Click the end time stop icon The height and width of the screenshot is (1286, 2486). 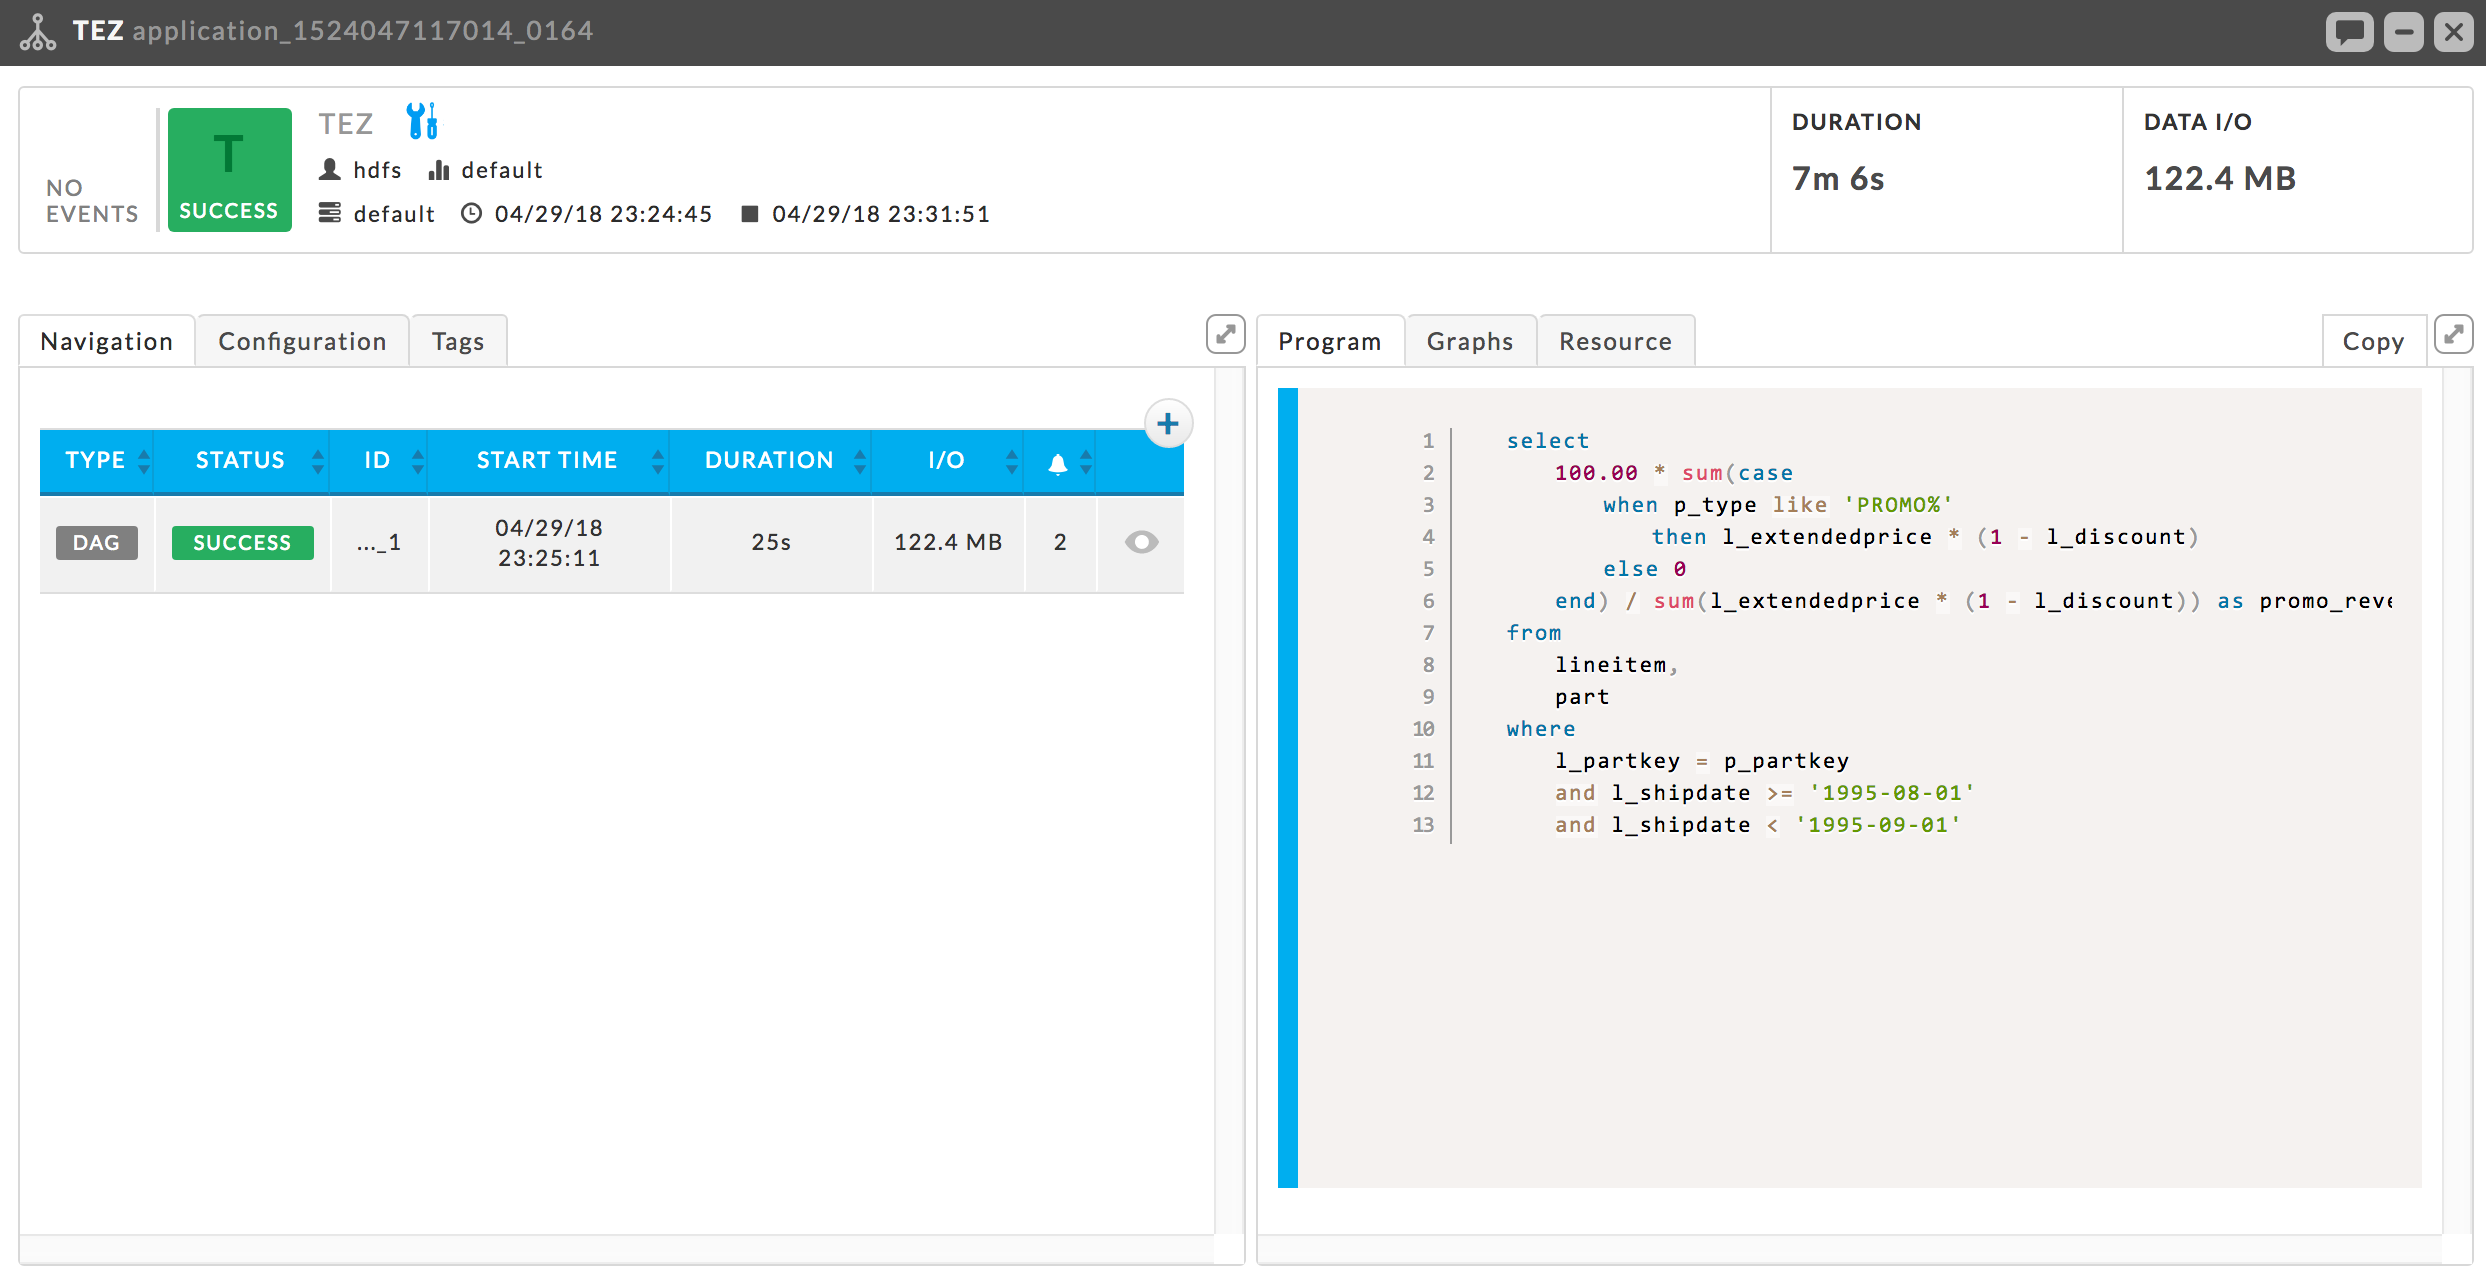749,213
